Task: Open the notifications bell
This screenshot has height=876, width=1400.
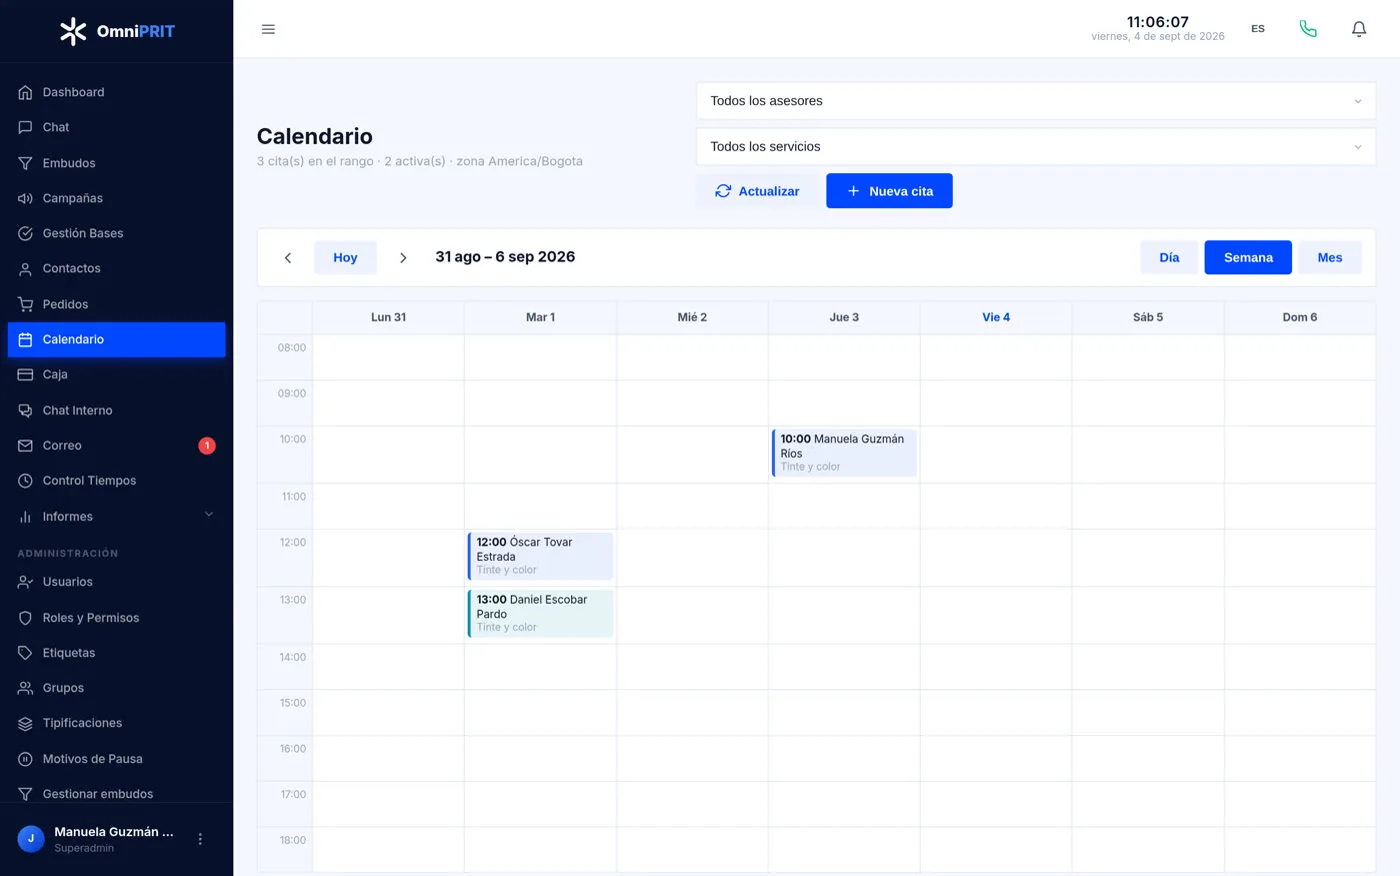Action: point(1359,29)
